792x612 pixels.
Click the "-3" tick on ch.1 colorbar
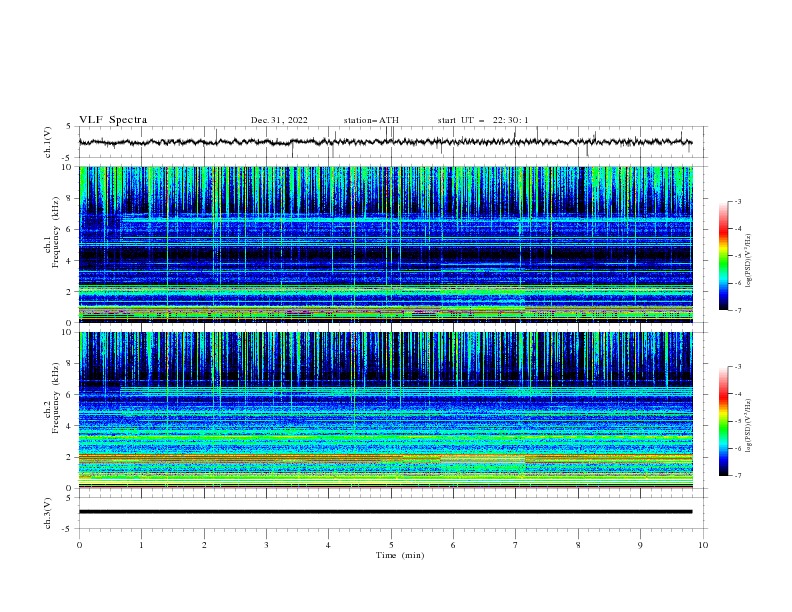[x=738, y=201]
